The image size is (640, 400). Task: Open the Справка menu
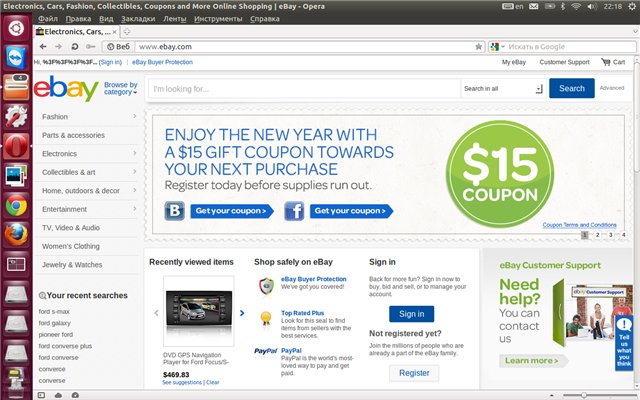click(x=264, y=19)
